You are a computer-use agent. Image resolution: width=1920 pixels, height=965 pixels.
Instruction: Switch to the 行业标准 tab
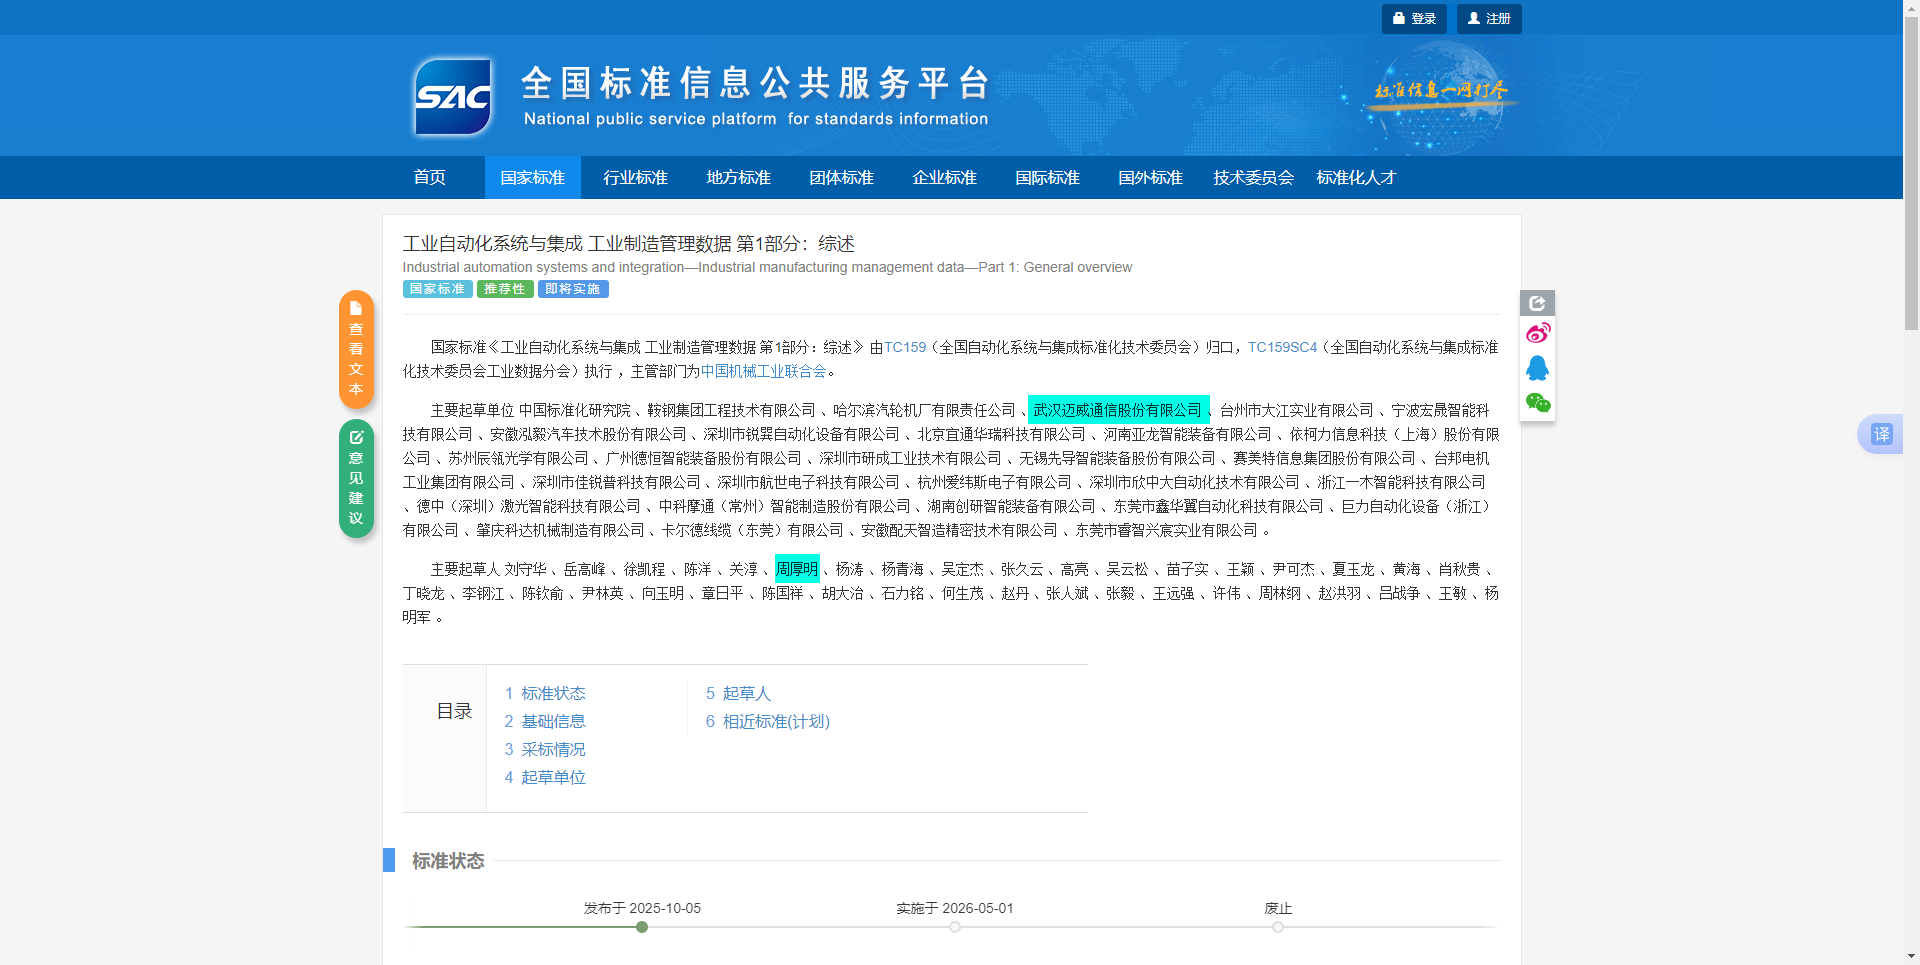pos(634,177)
